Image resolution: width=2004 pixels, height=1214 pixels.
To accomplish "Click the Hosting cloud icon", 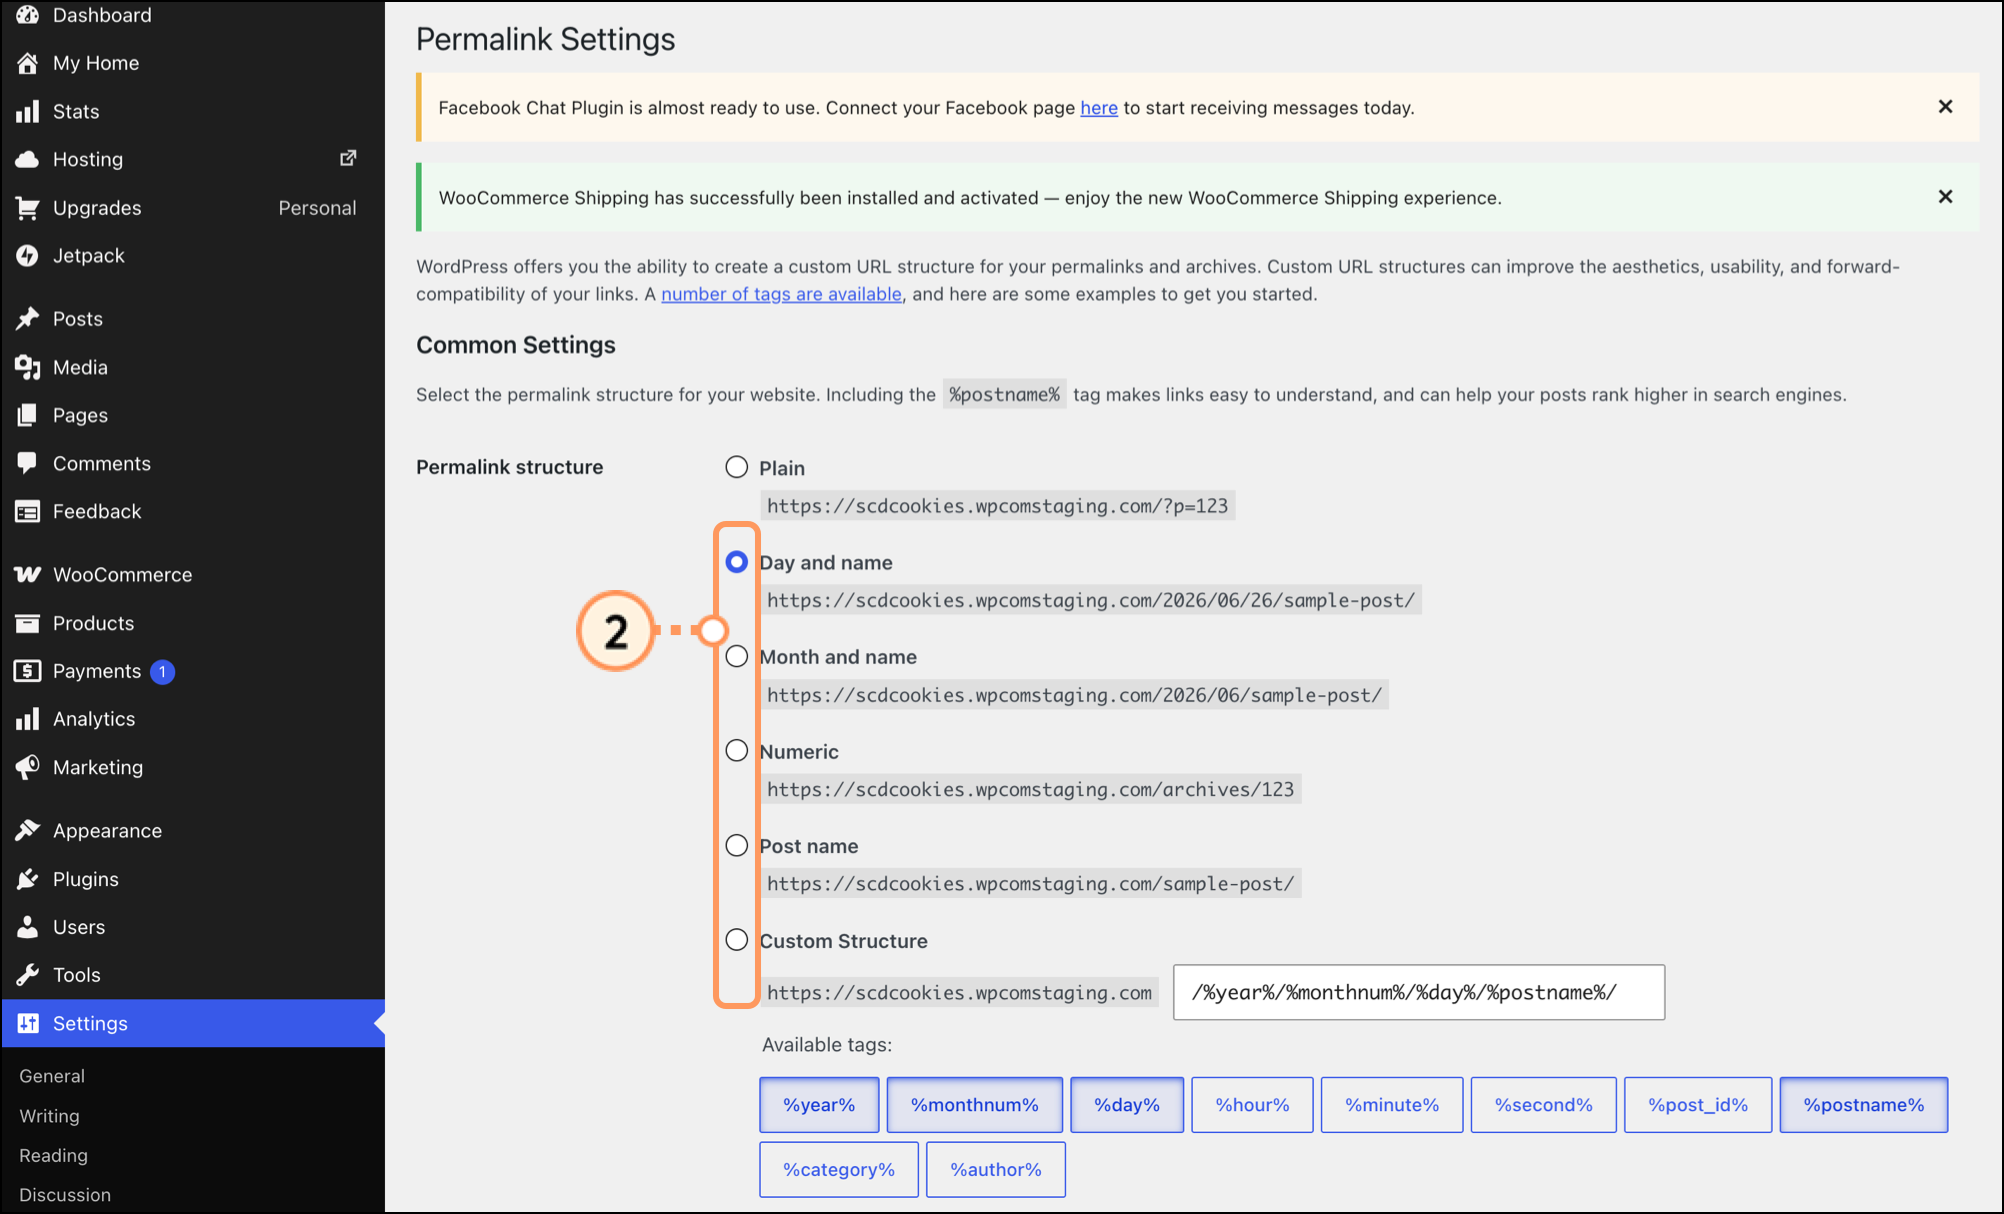I will tap(28, 159).
